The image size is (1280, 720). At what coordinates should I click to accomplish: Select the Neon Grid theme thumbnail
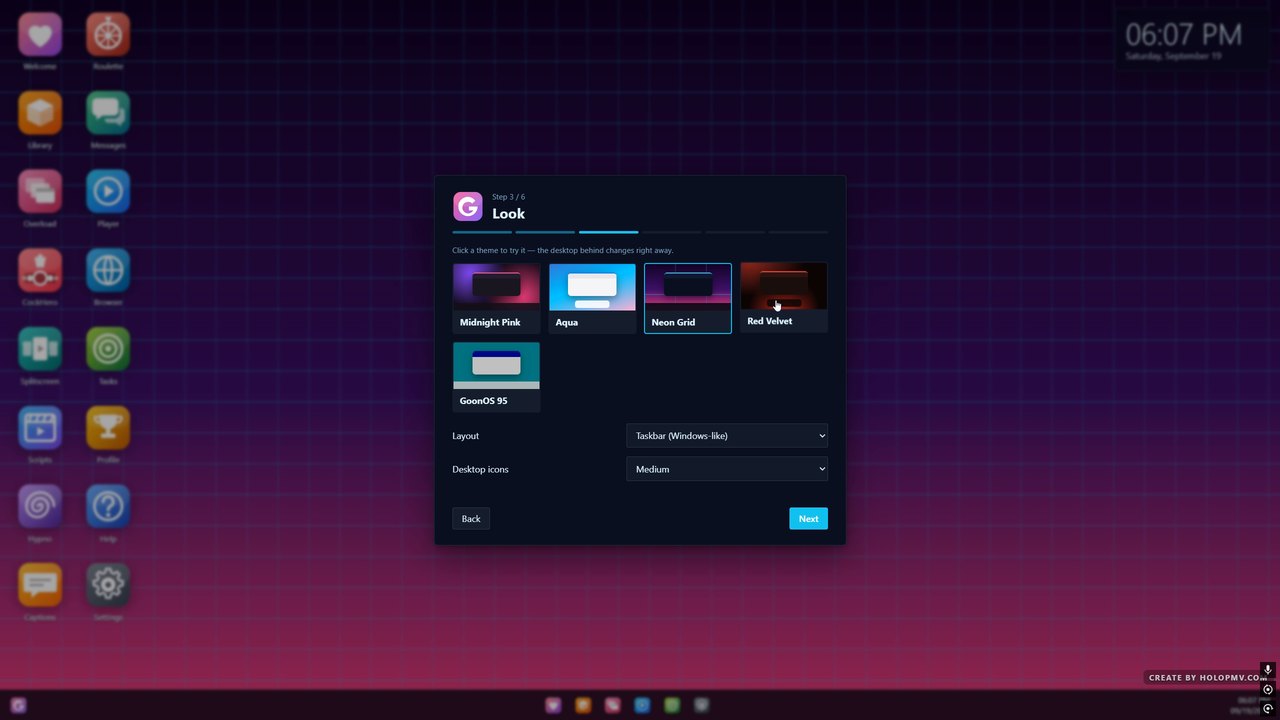tap(688, 298)
